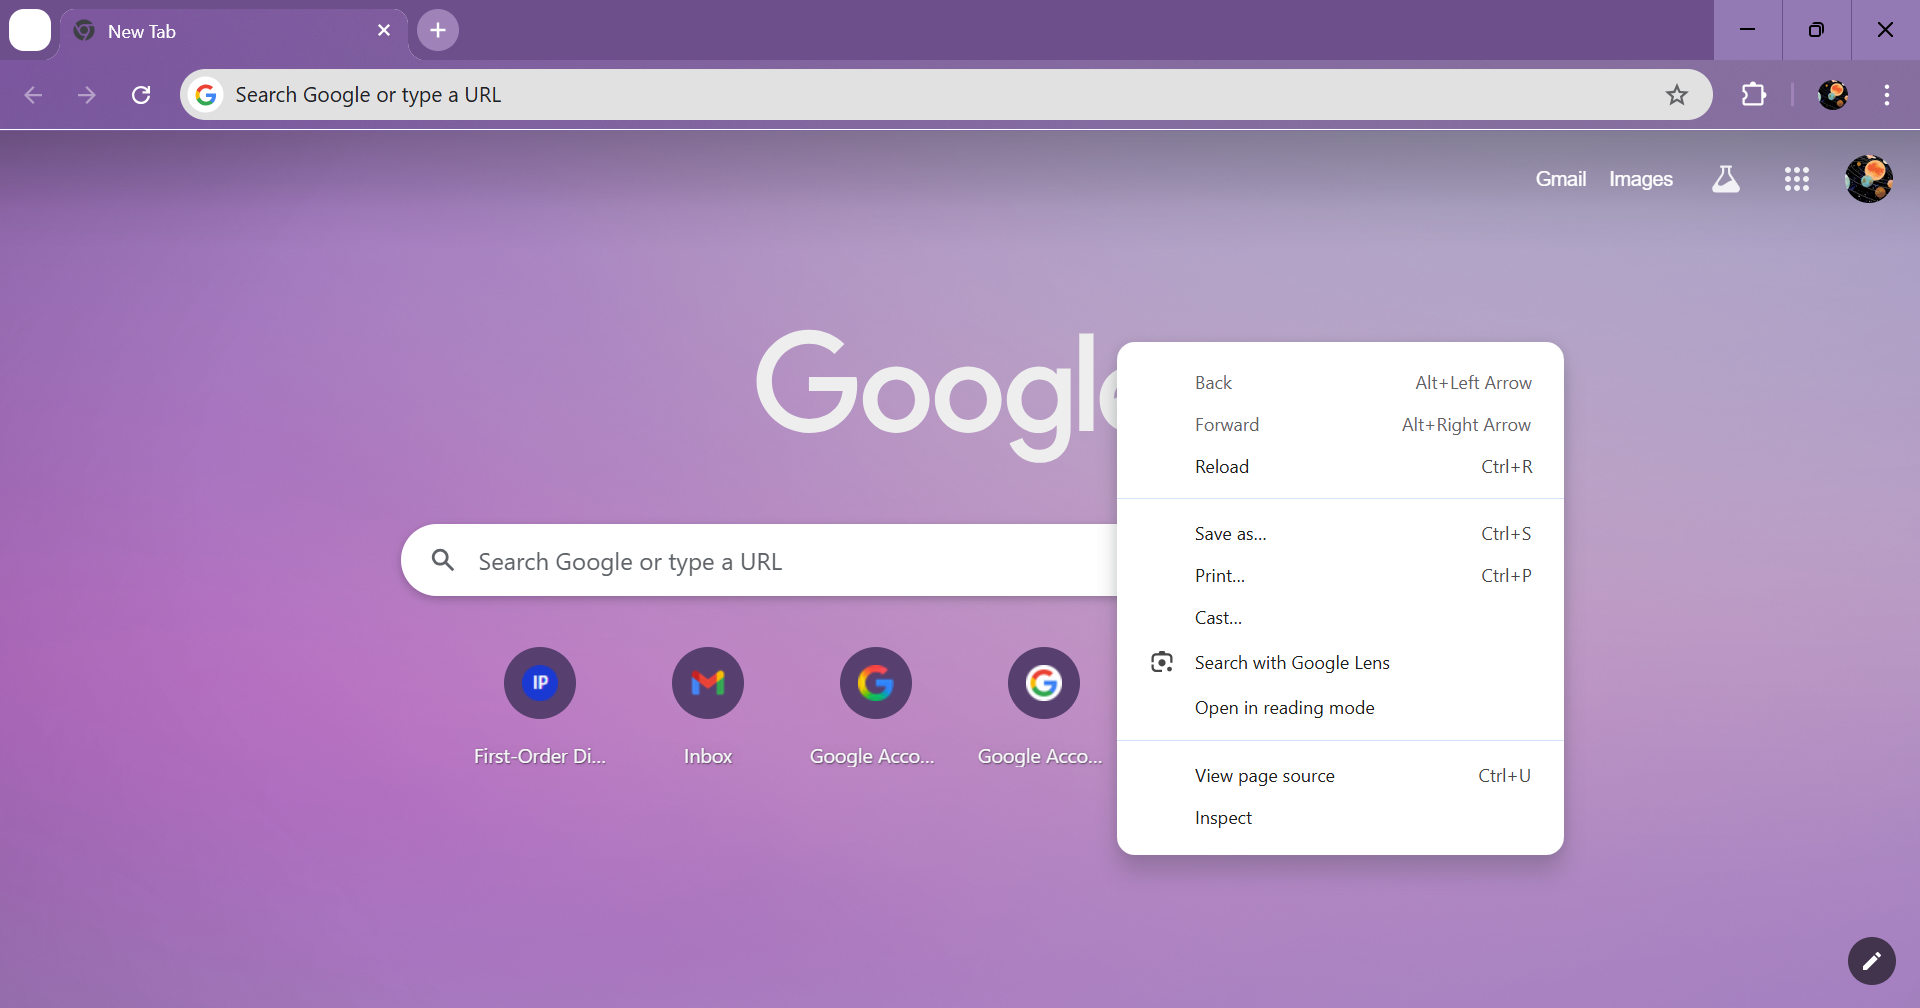This screenshot has height=1008, width=1920.
Task: Reload the page from the toolbar
Action: click(x=141, y=95)
